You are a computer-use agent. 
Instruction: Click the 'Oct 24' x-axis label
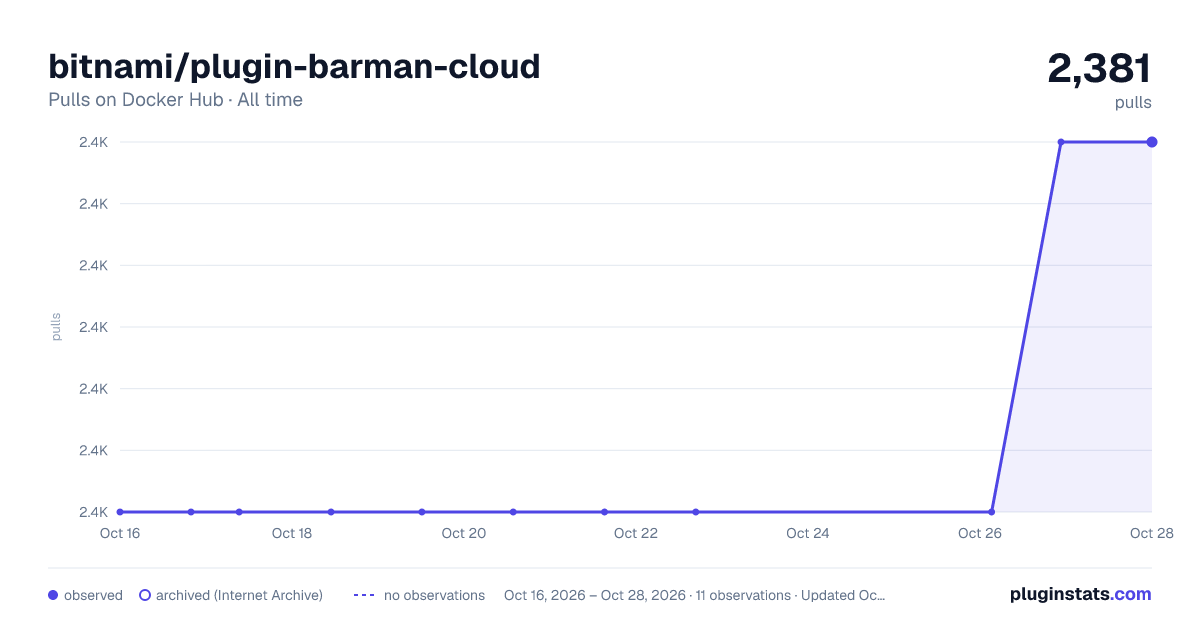tap(808, 533)
